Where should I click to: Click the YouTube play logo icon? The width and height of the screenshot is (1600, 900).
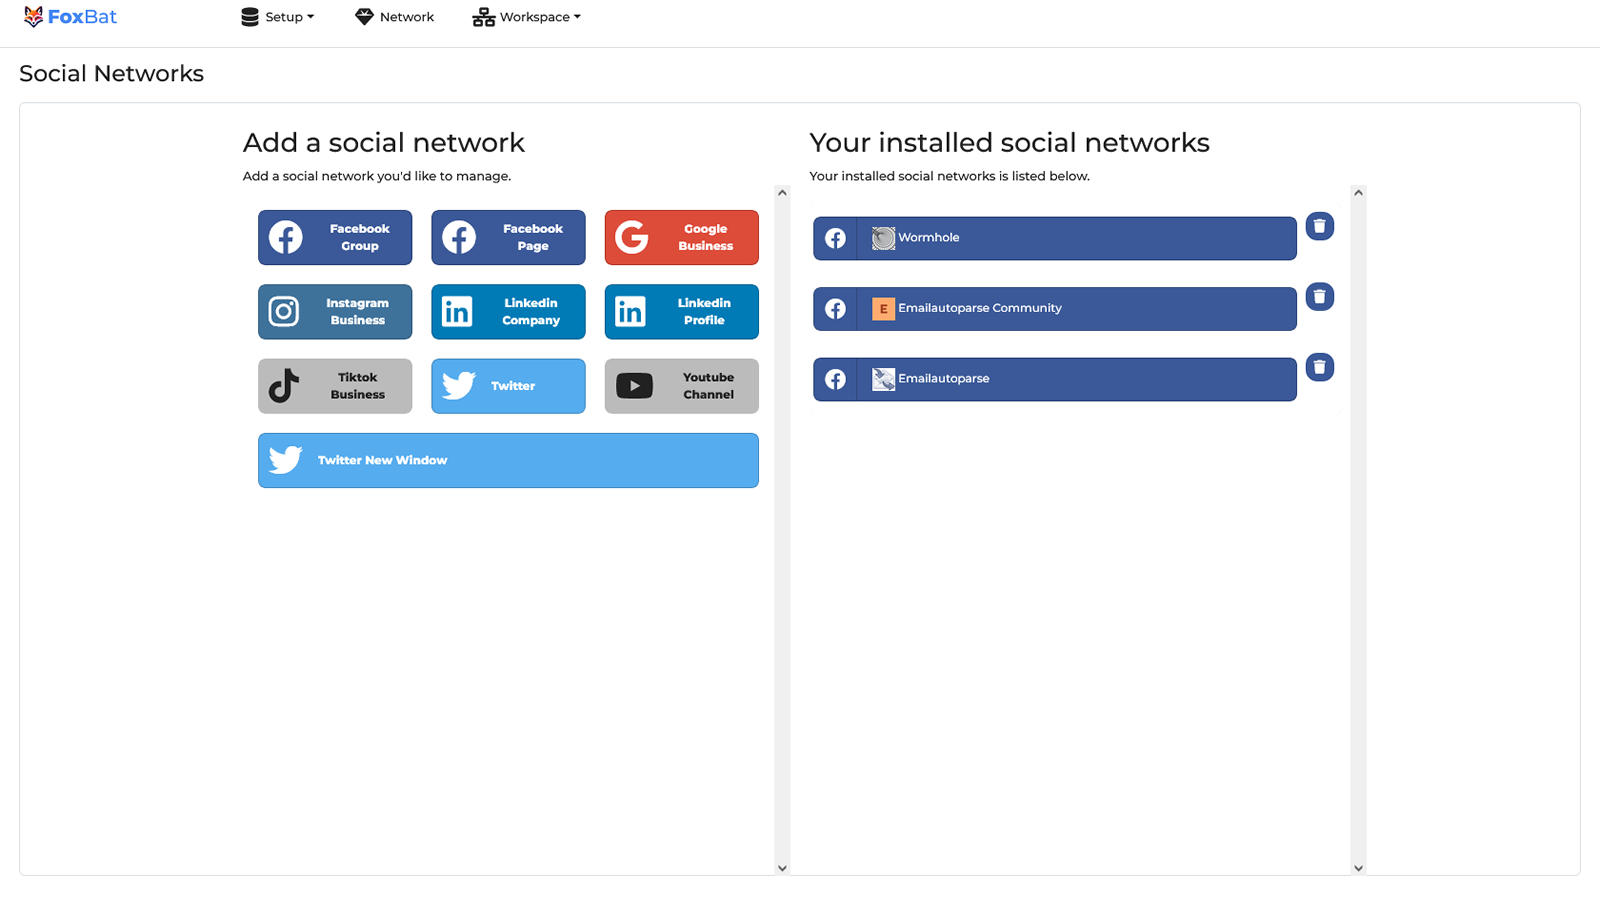634,386
